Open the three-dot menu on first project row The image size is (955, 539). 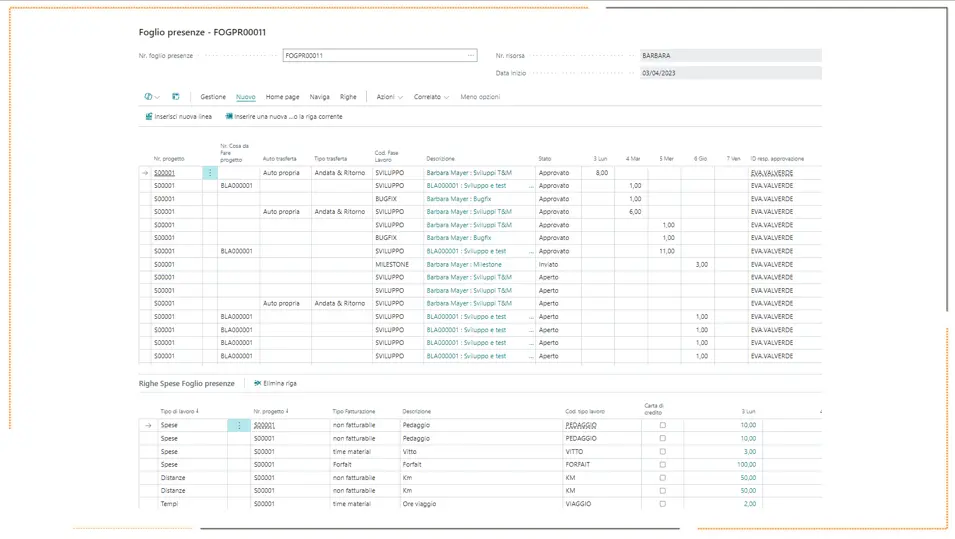coord(210,173)
